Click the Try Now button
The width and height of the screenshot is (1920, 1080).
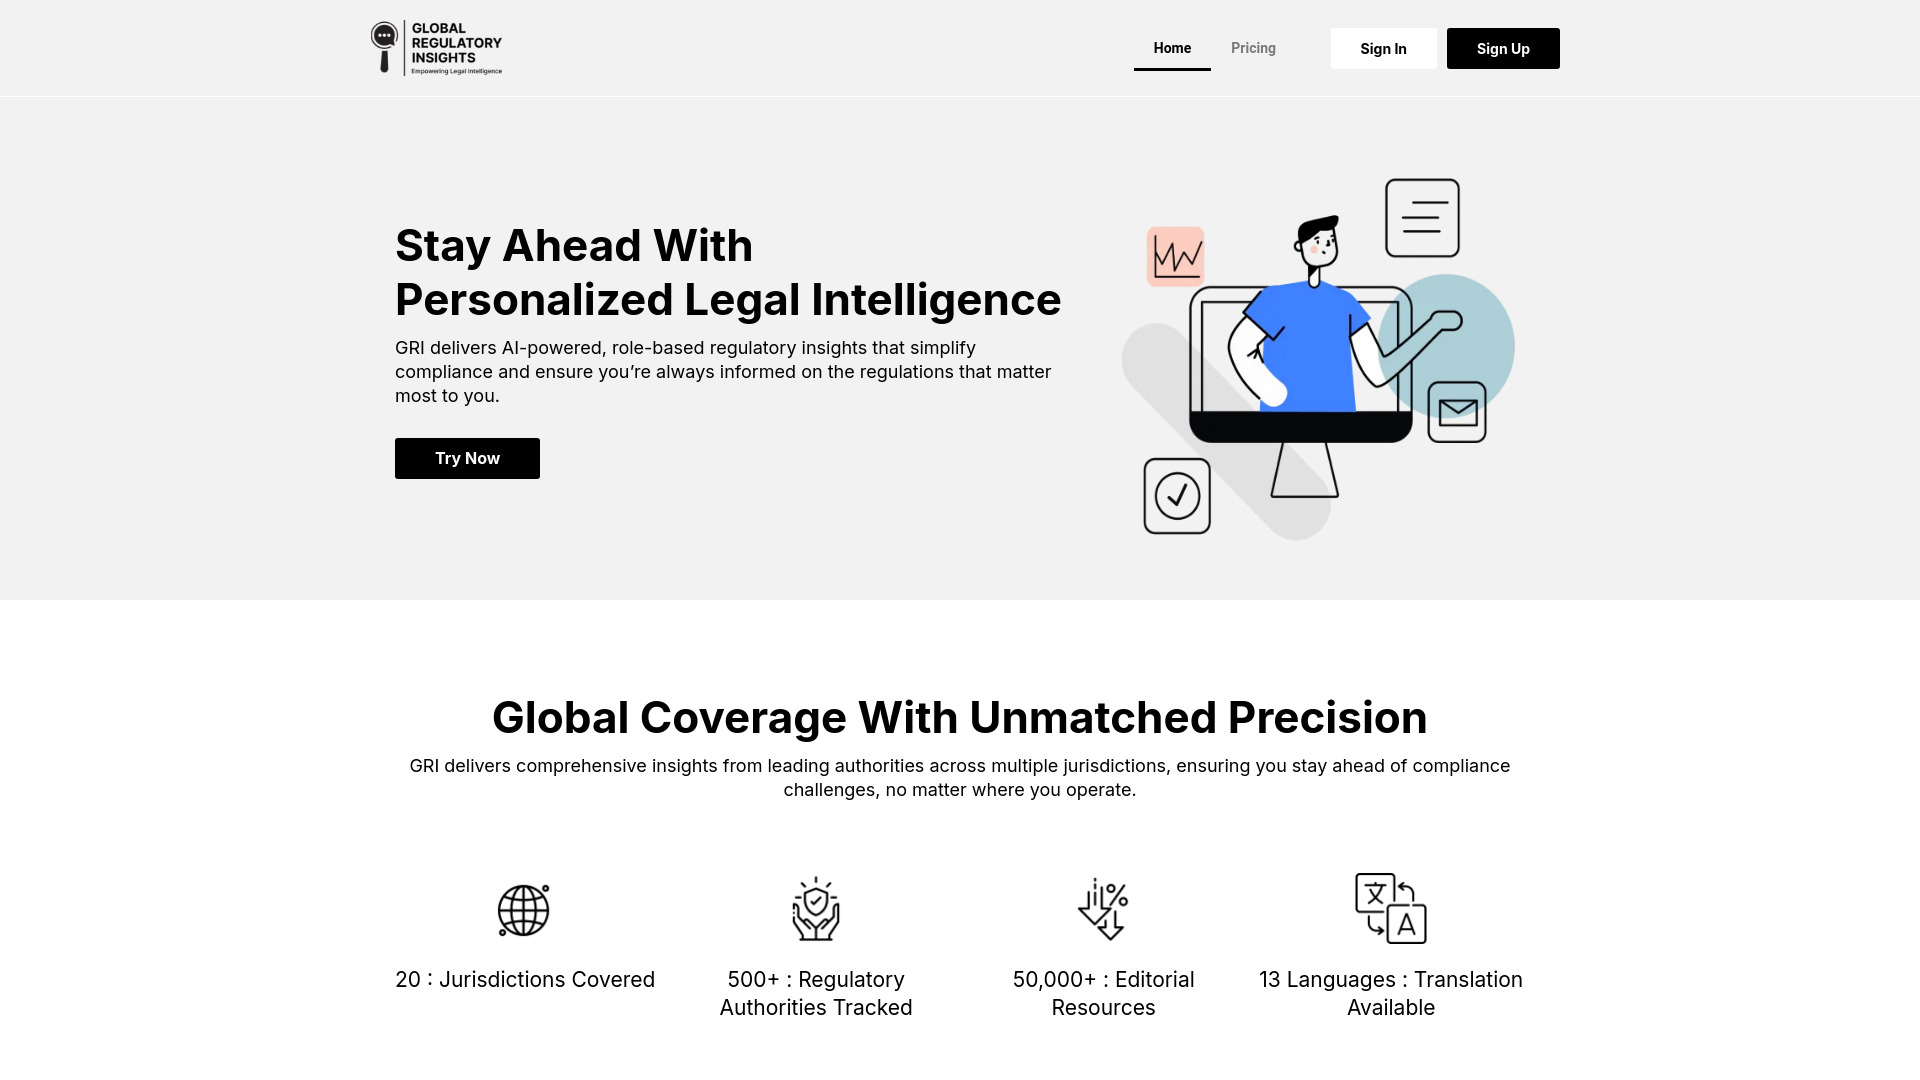(467, 458)
